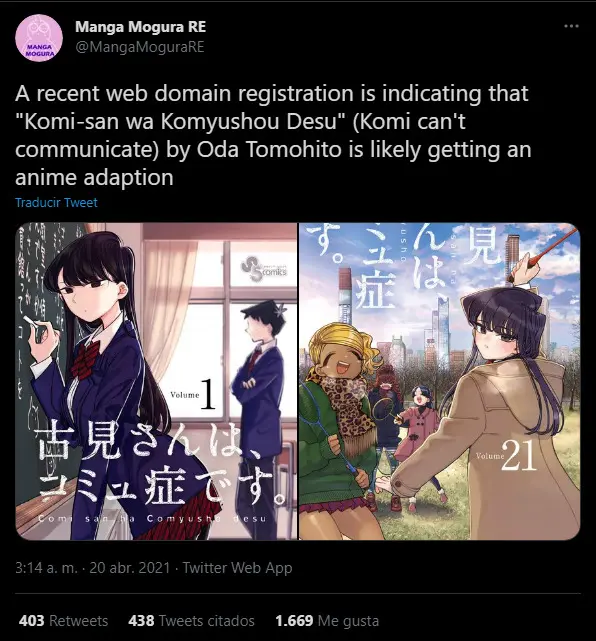Click the large Japanese title on the Volume 1 cover
Screen dimensions: 596x641
click(x=161, y=464)
